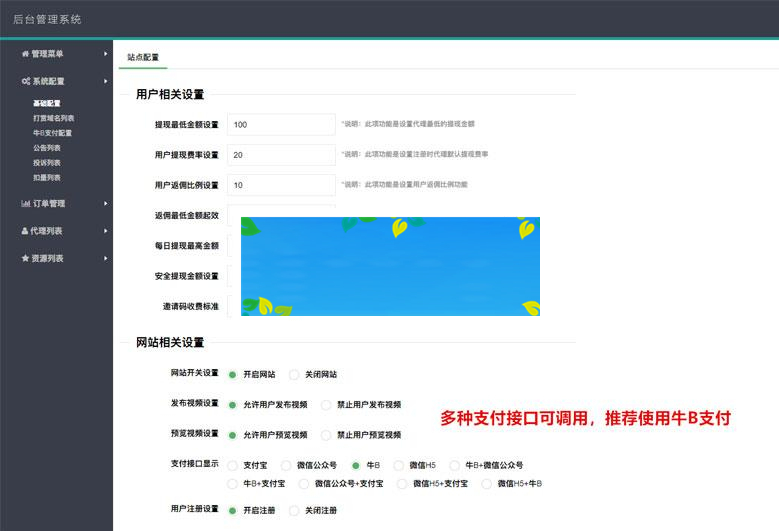Open 打赏域名列表 in sidebar
The width and height of the screenshot is (779, 531).
(x=52, y=118)
